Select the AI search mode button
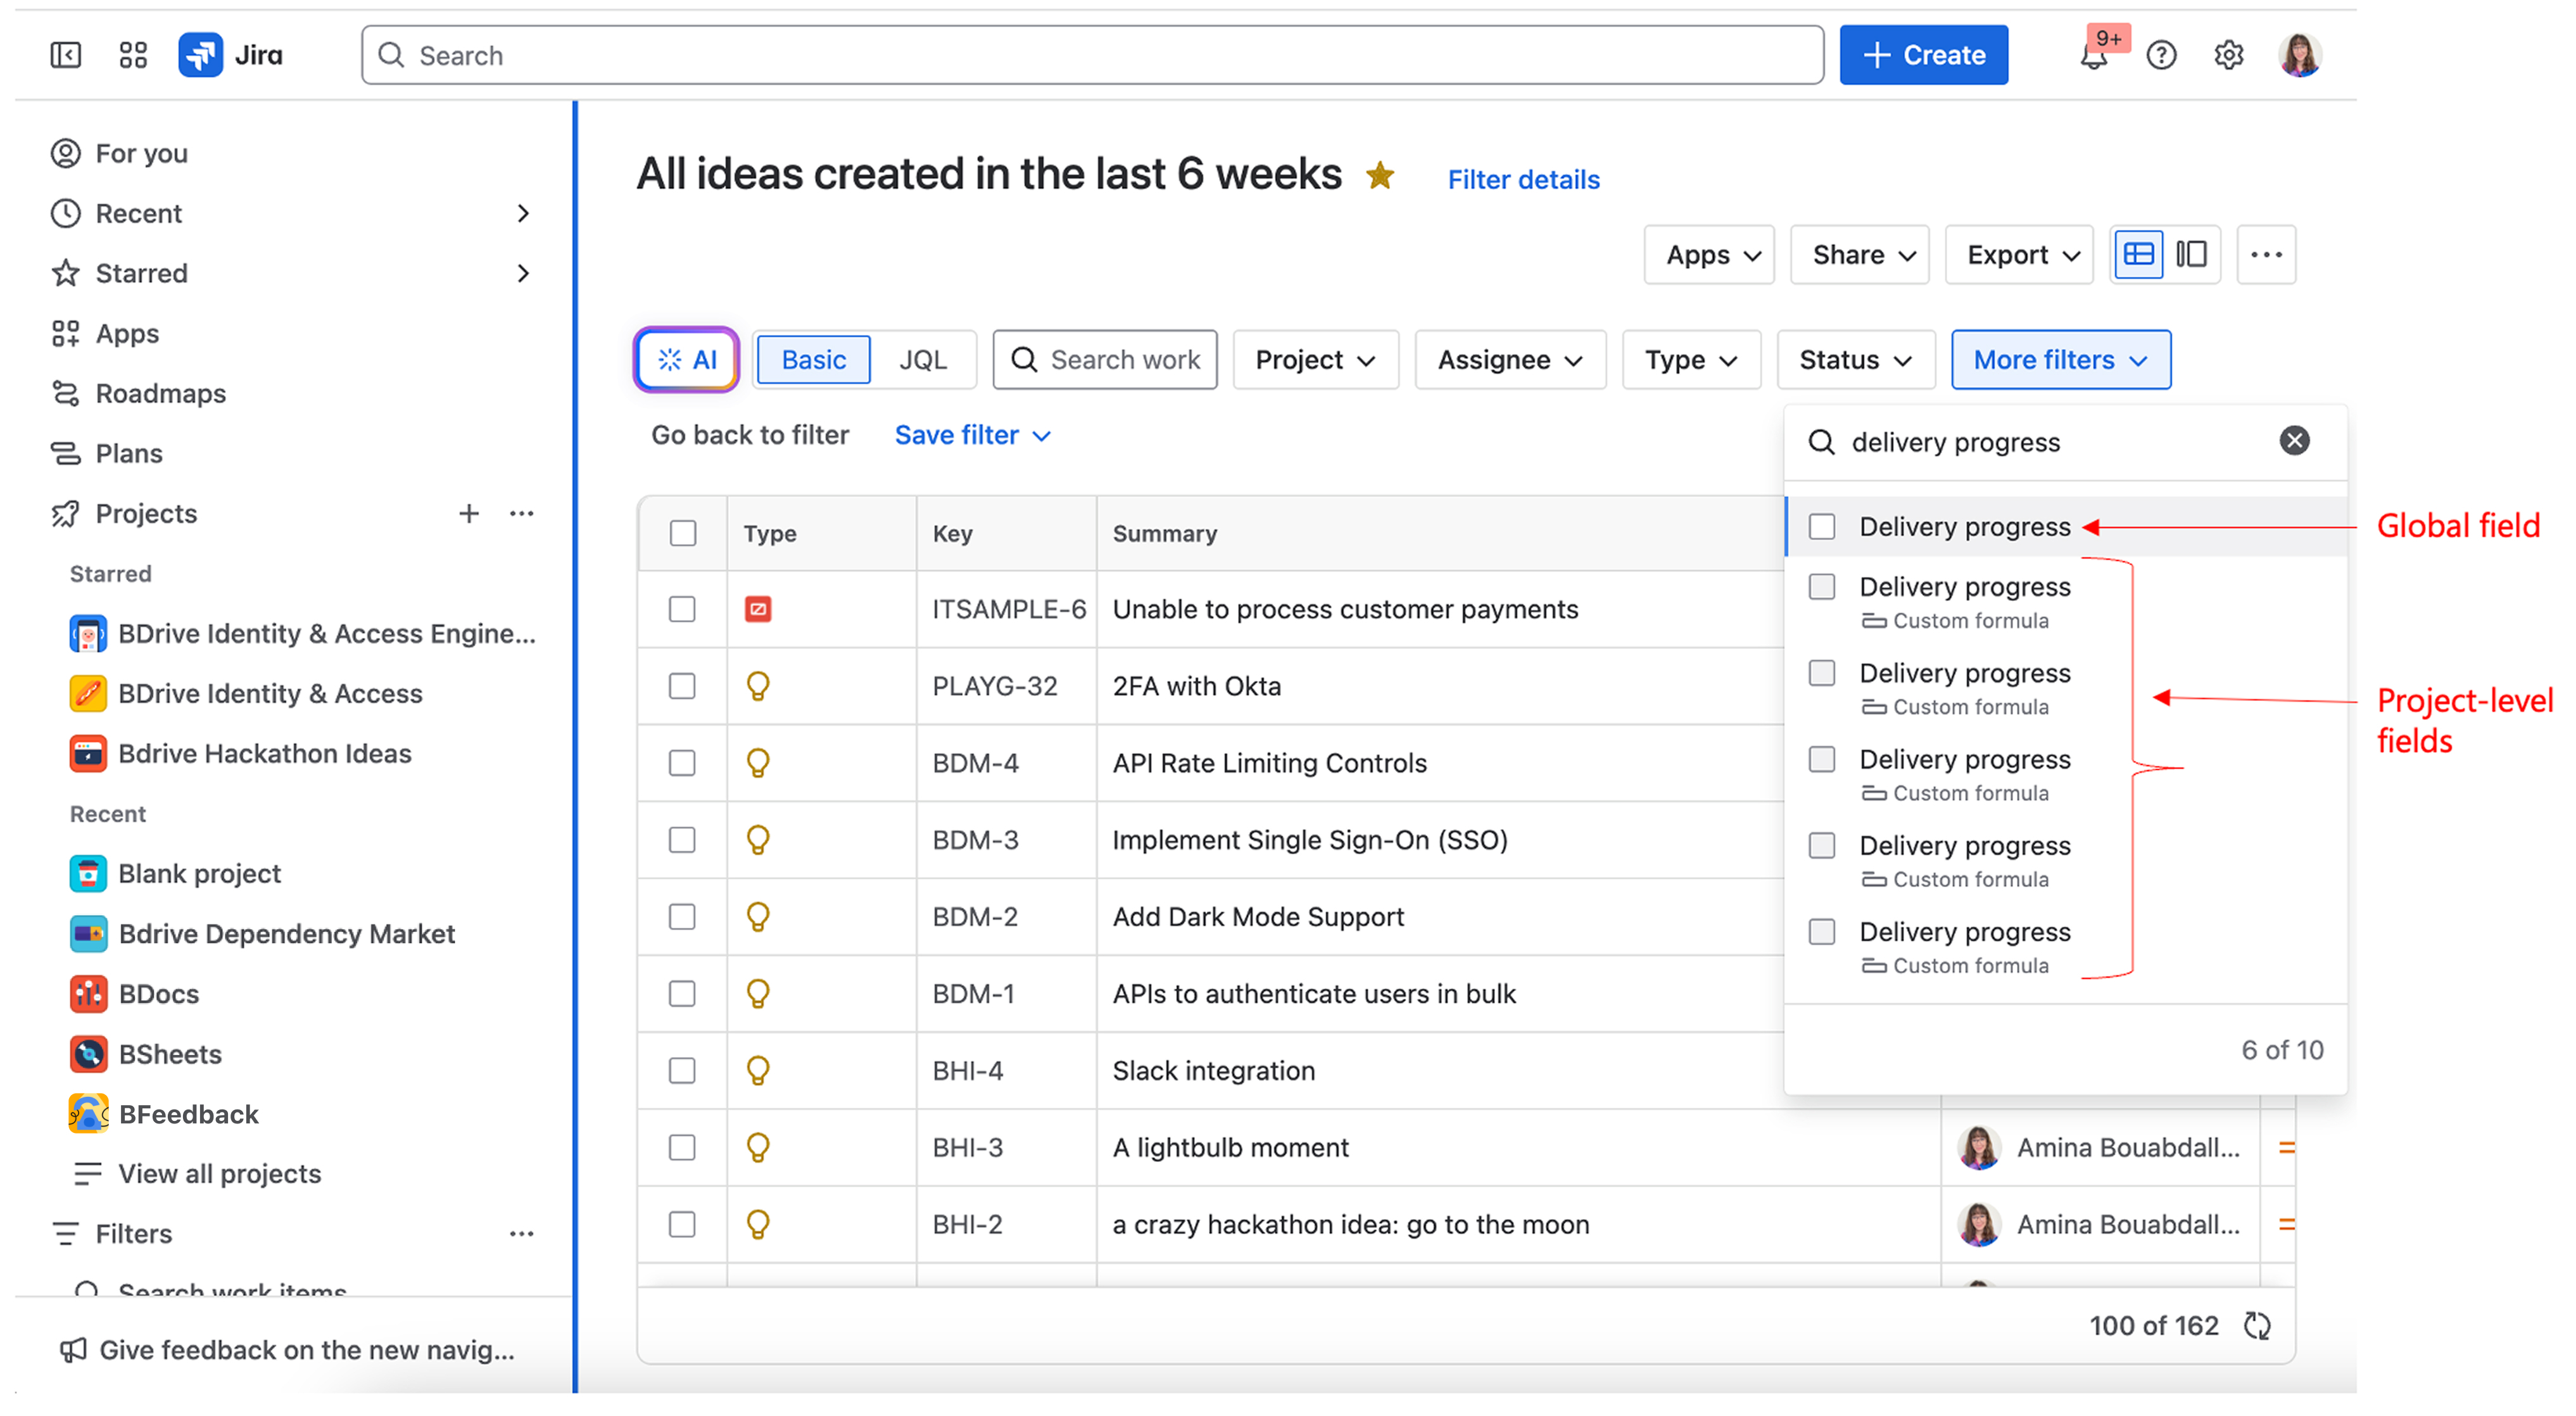Screen dimensions: 2576x1416 click(686, 359)
